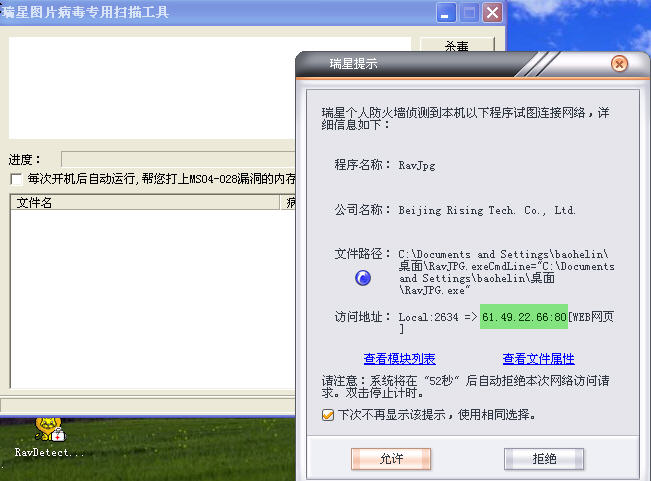Screen dimensions: 651x481
Task: Click the Local:2634 address text
Action: tap(428, 317)
